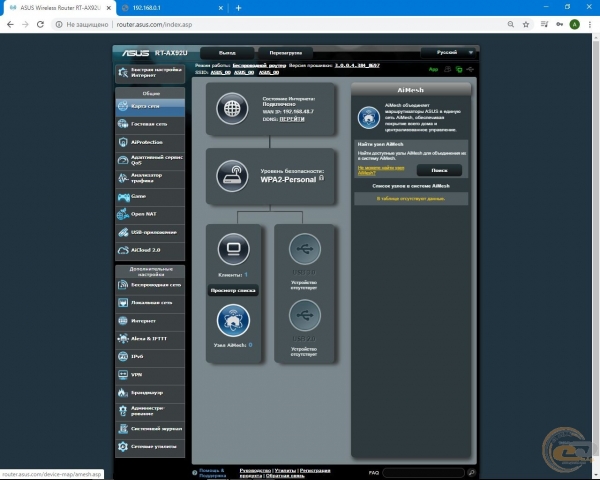Open the Русский language dropdown
Image resolution: width=600 pixels, height=480 pixels.
(x=448, y=52)
